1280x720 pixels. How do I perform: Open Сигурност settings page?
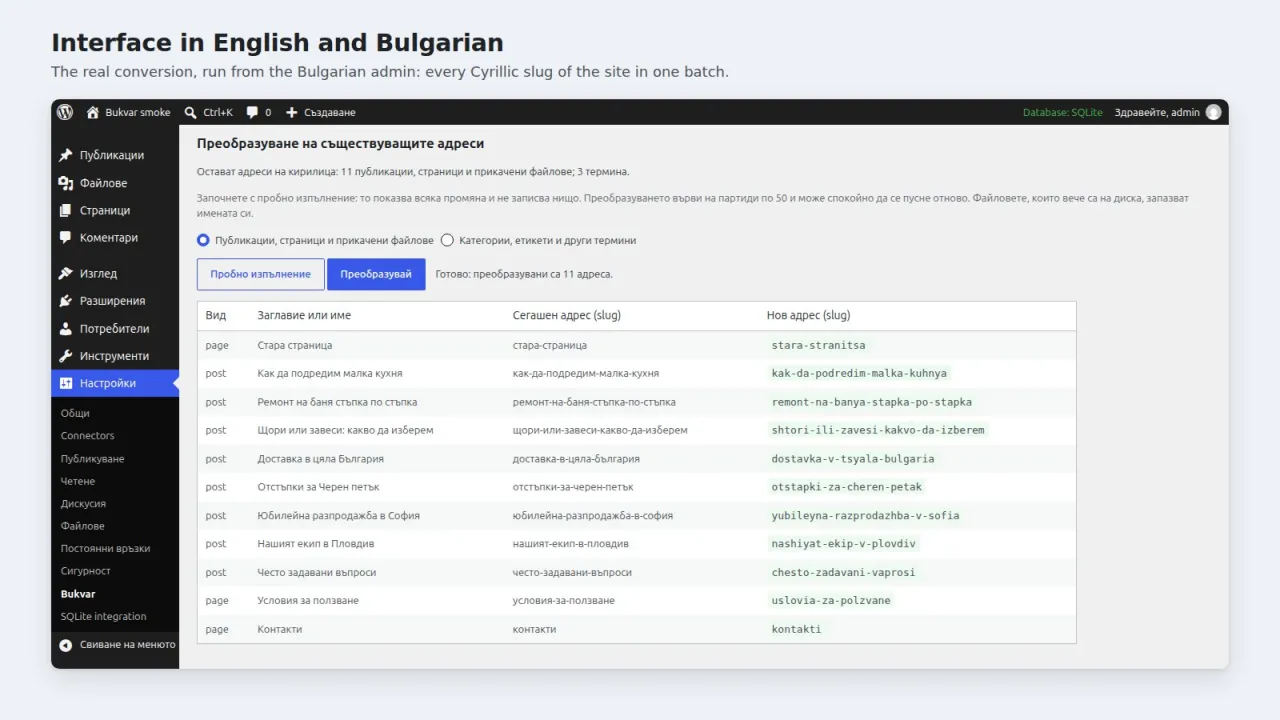point(85,571)
